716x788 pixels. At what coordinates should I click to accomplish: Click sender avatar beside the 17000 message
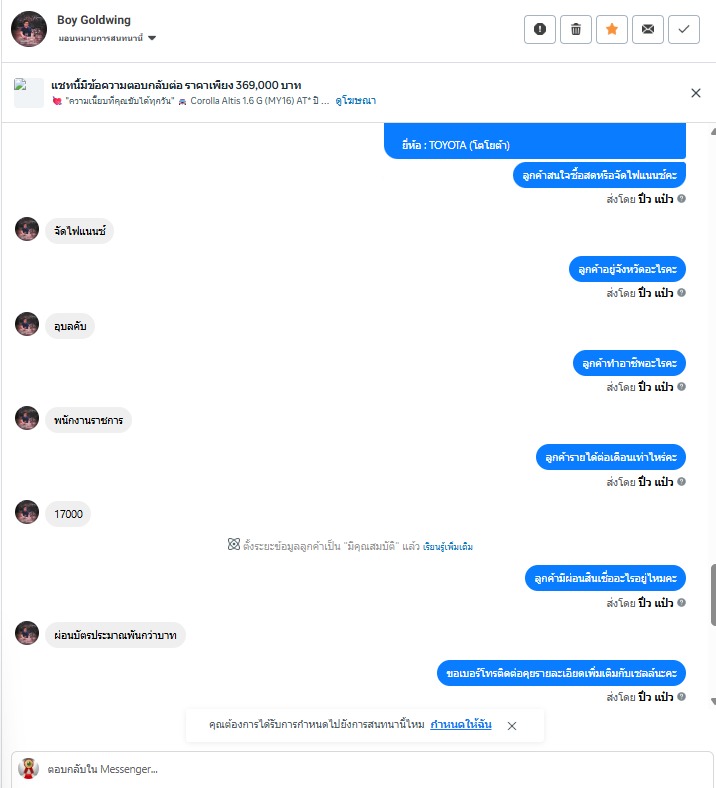pyautogui.click(x=27, y=512)
